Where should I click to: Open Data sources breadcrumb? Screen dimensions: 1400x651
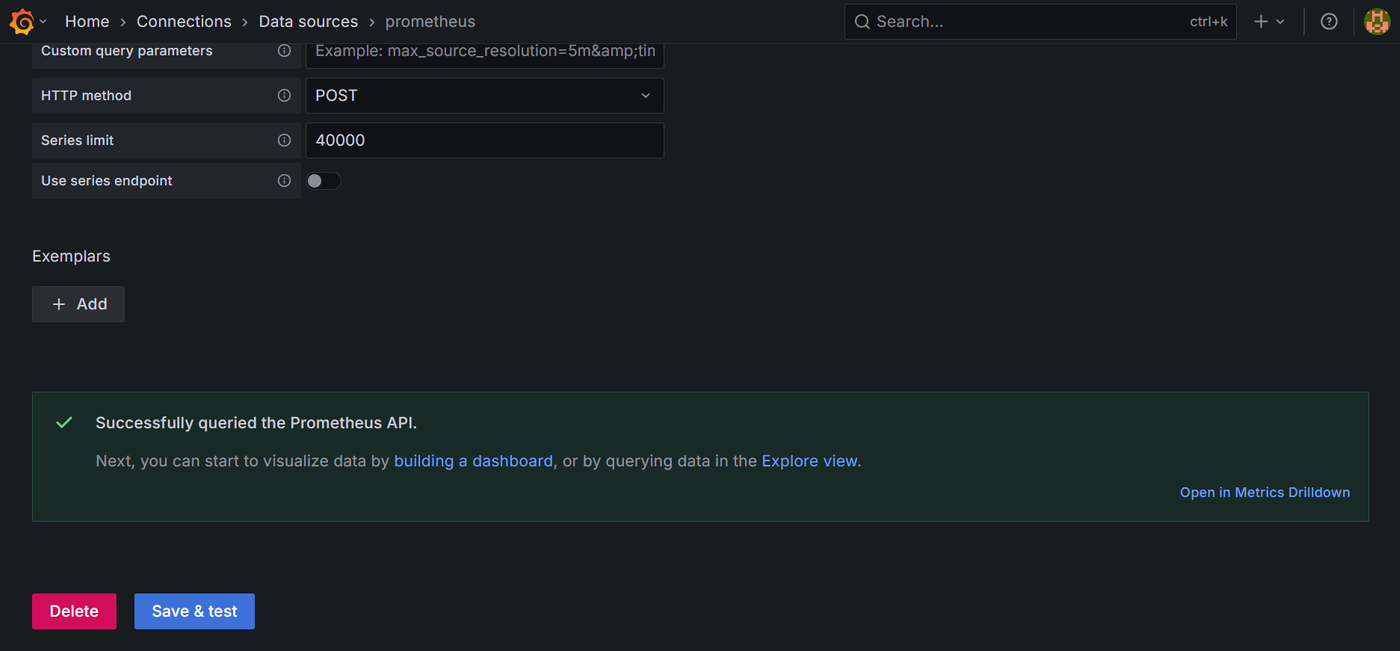pos(308,21)
